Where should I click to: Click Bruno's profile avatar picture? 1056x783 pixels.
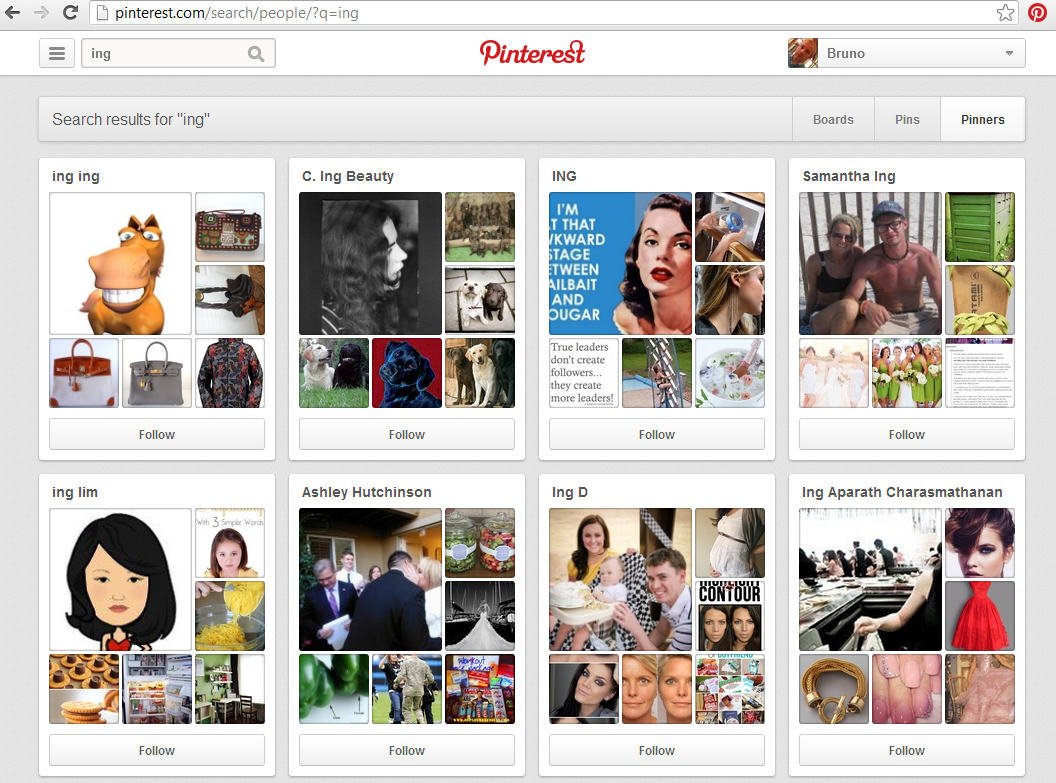pyautogui.click(x=803, y=52)
